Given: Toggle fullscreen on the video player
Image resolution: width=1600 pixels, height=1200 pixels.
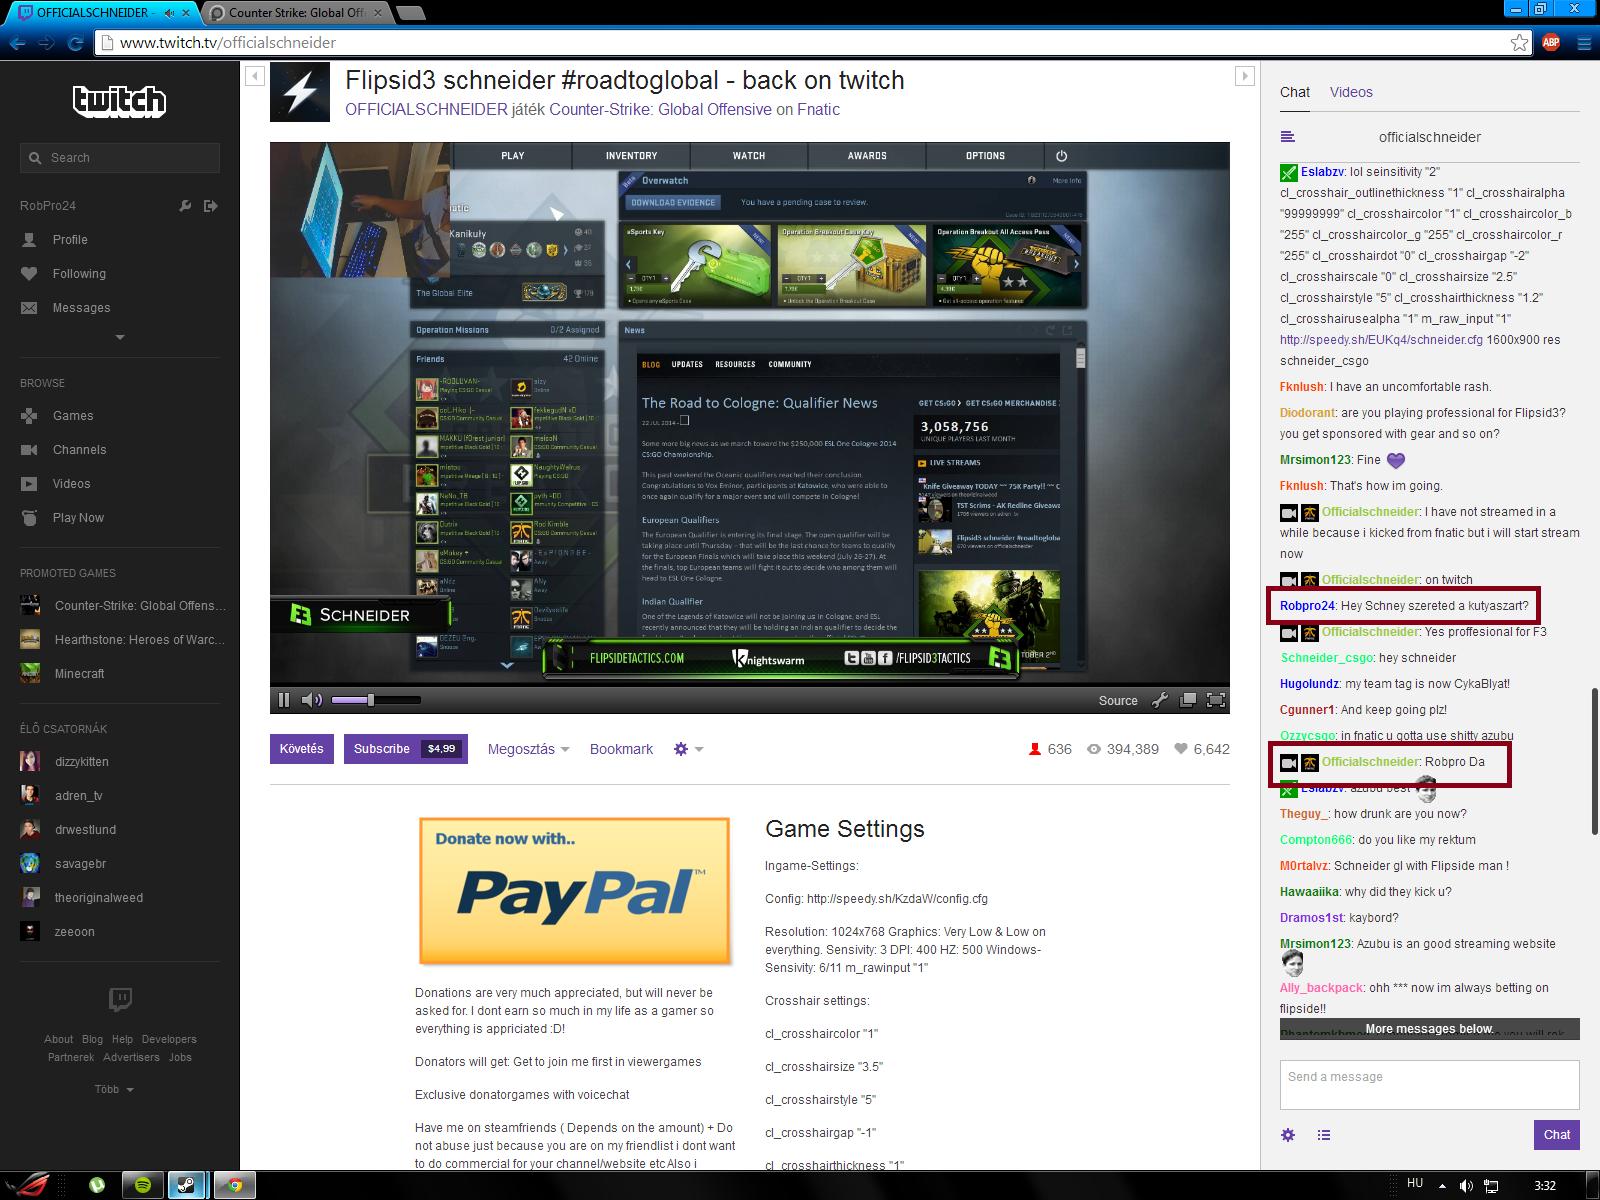Looking at the screenshot, I should pos(1216,700).
